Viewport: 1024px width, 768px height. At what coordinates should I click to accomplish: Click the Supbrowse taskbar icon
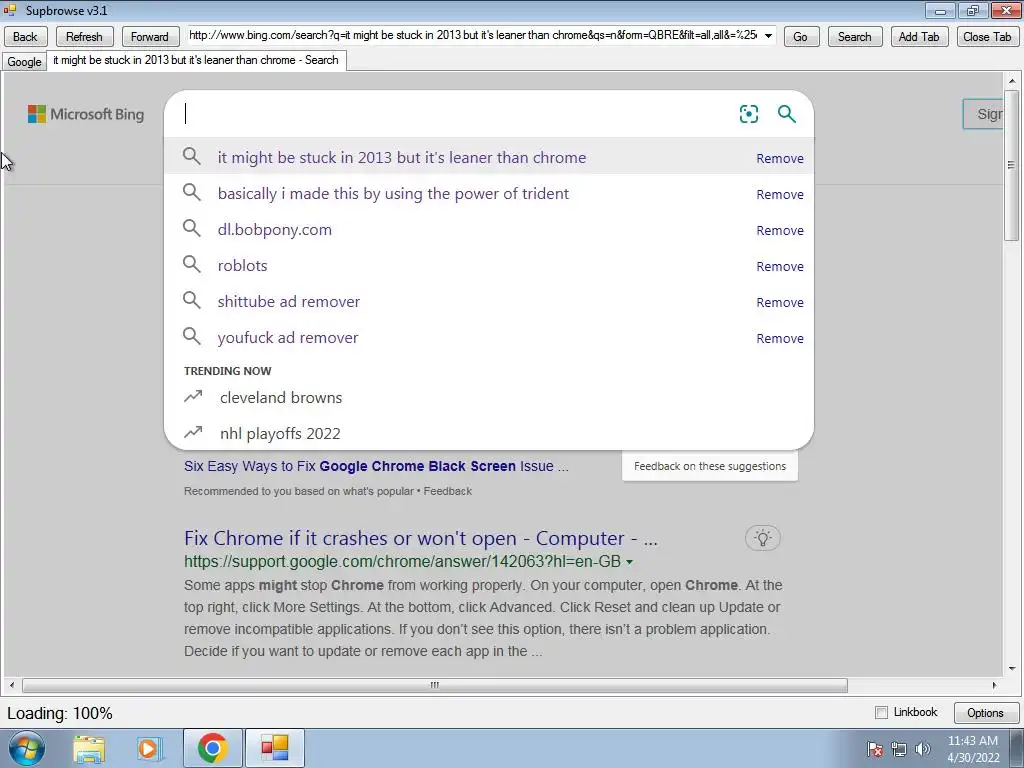pos(274,748)
